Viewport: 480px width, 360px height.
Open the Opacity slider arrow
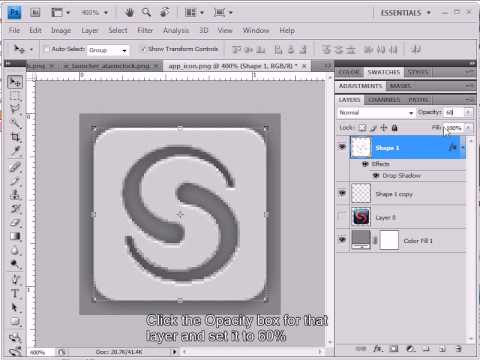(468, 113)
